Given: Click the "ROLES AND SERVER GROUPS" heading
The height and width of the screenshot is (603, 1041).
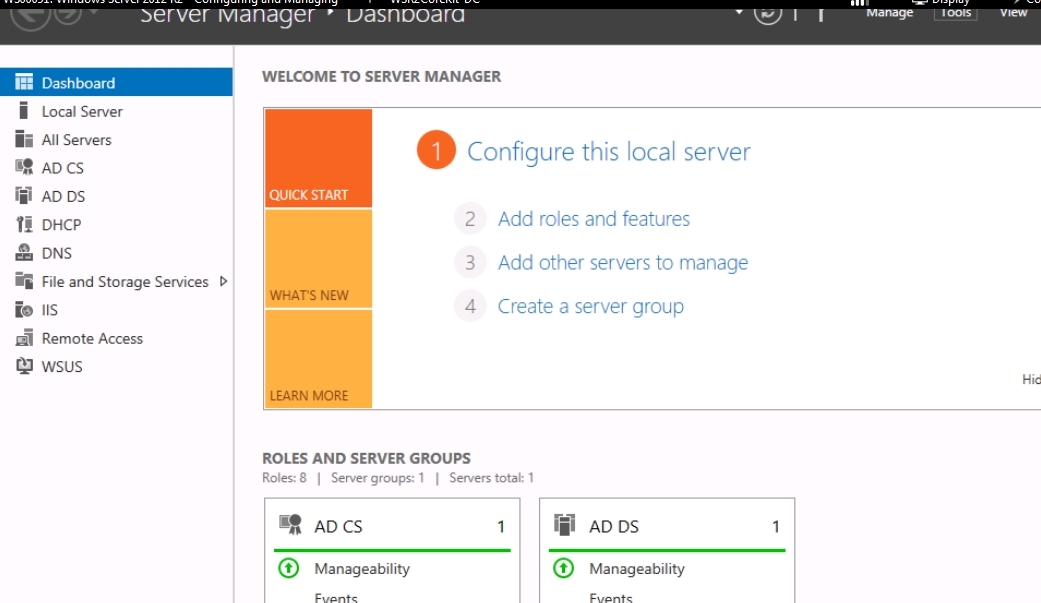Looking at the screenshot, I should 366,458.
